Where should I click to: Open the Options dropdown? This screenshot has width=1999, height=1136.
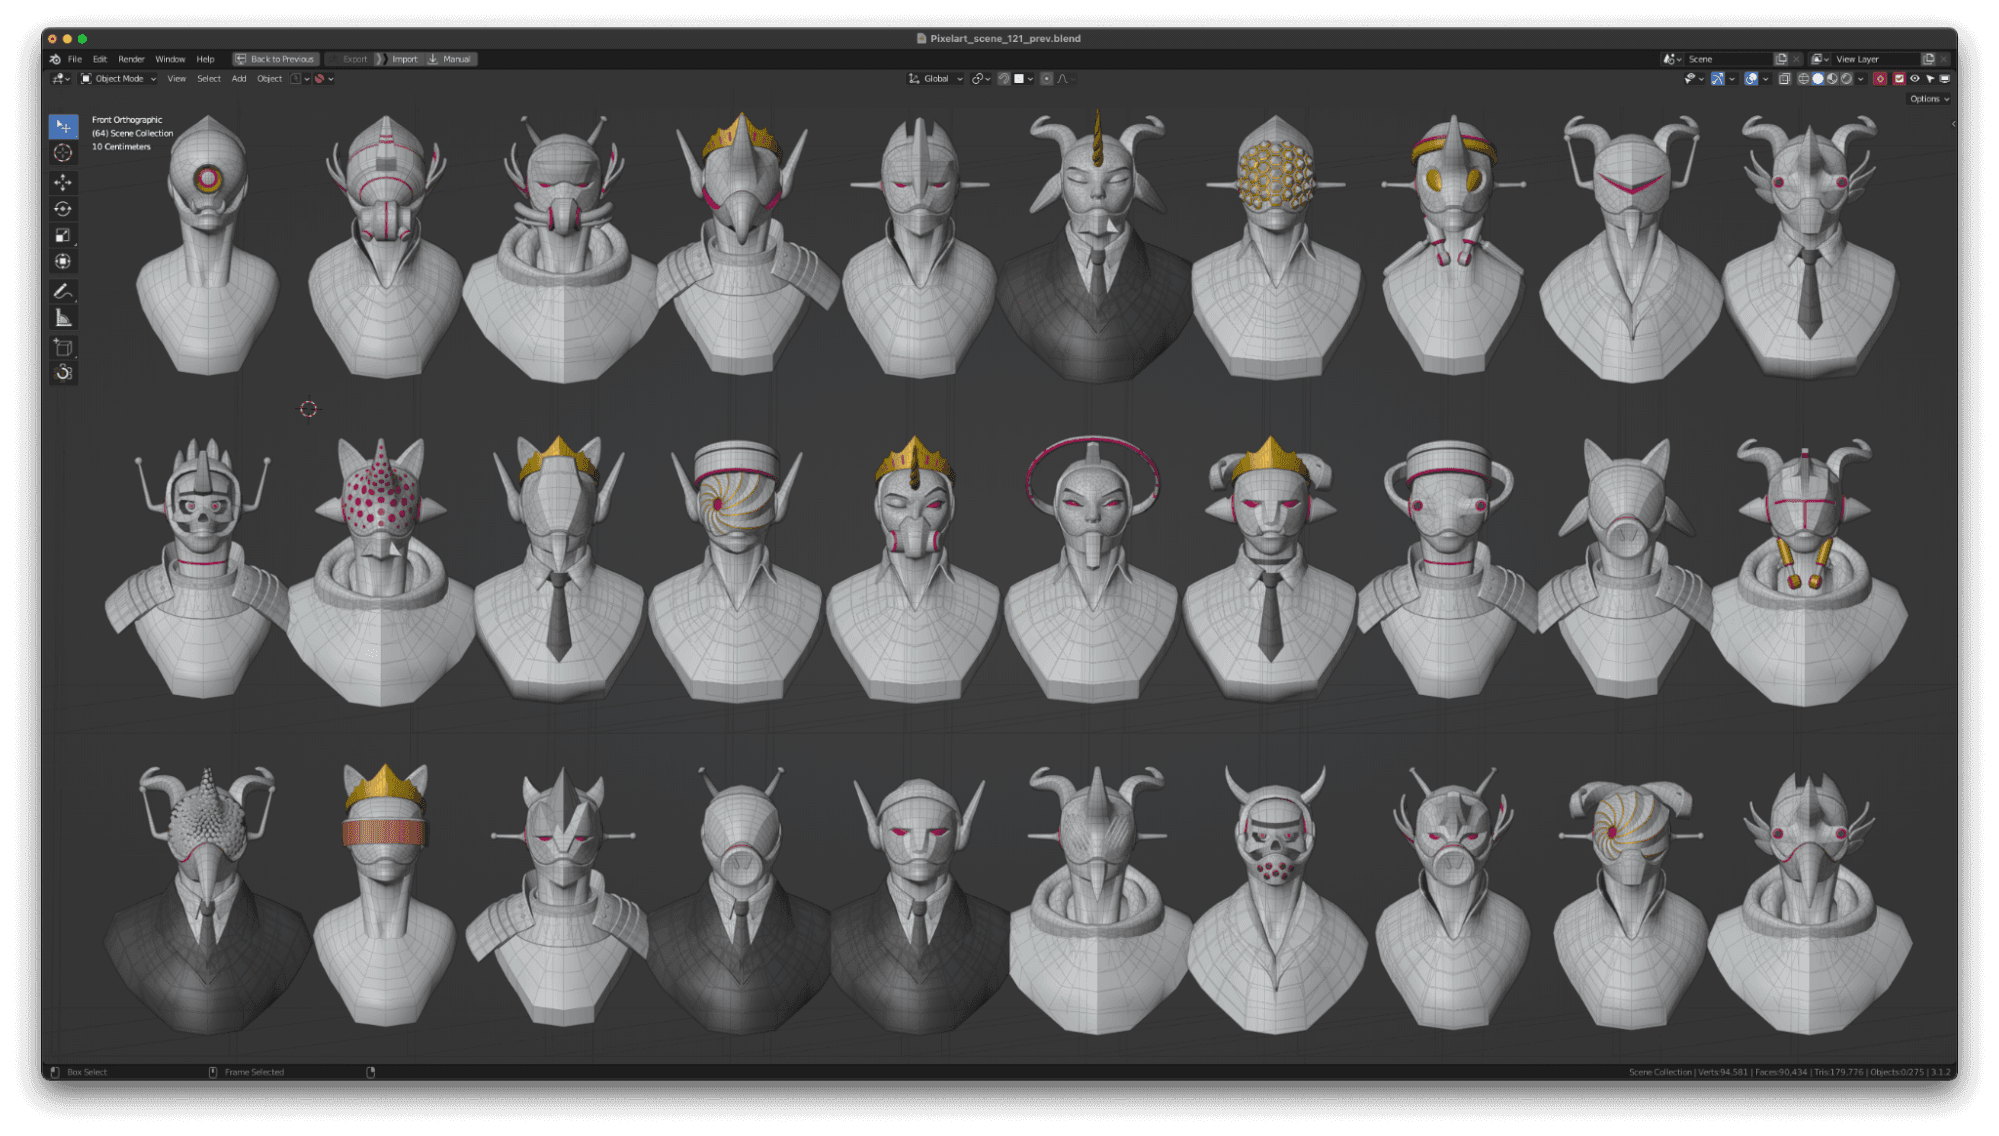tap(1929, 99)
